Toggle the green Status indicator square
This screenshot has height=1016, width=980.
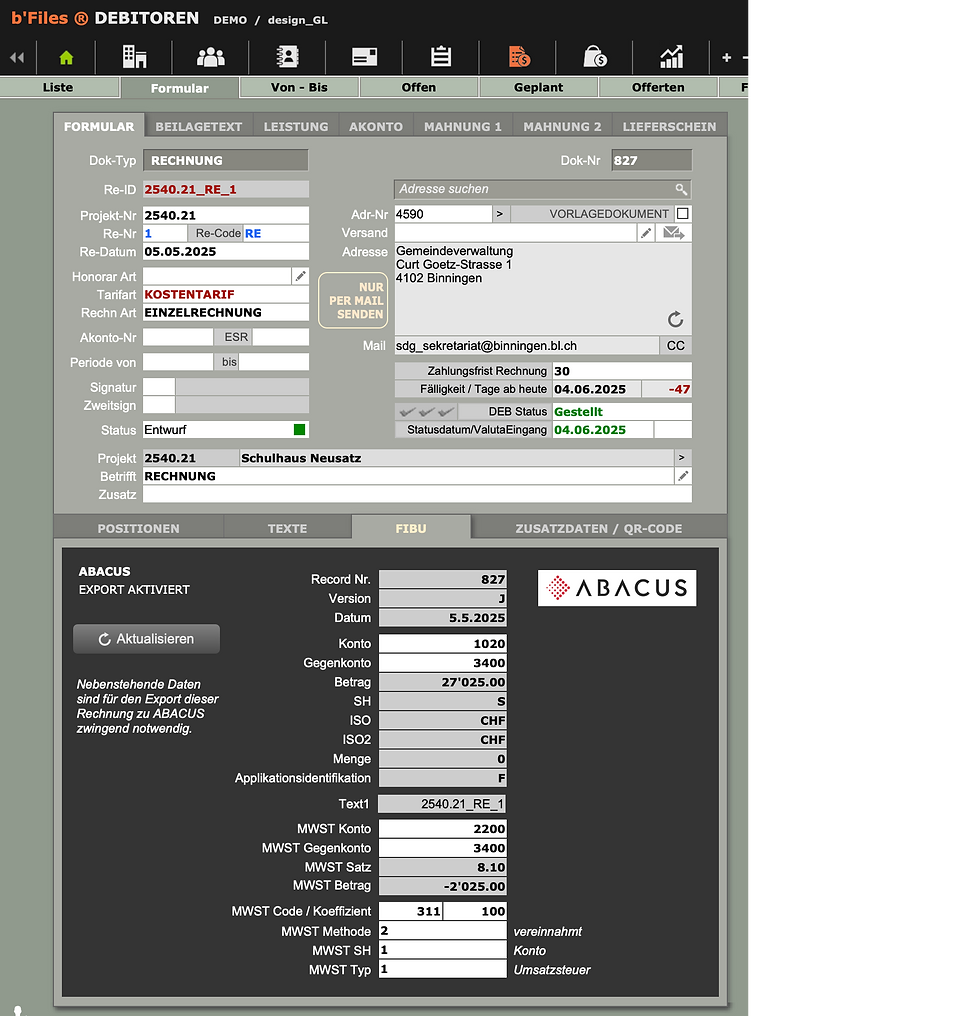299,430
